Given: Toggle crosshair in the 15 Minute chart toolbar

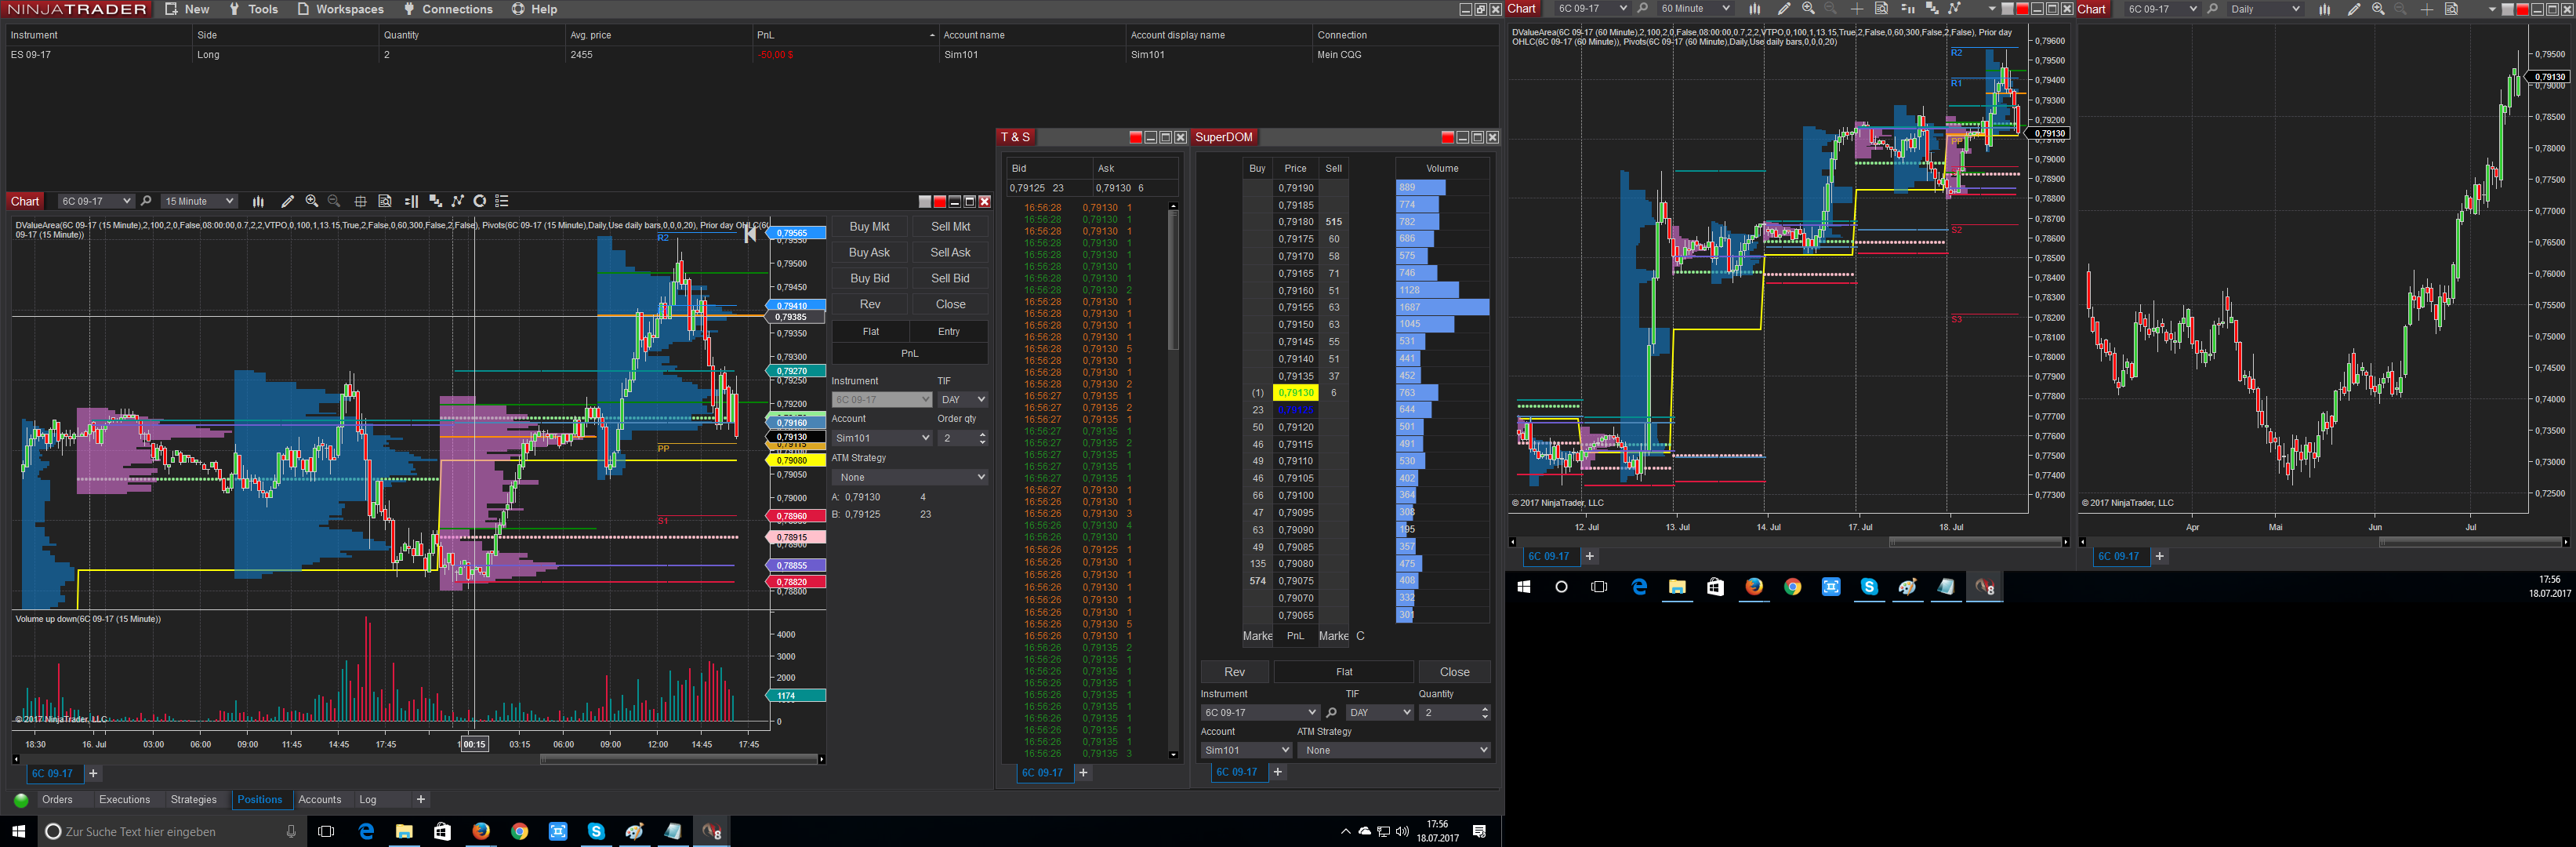Looking at the screenshot, I should pos(360,201).
